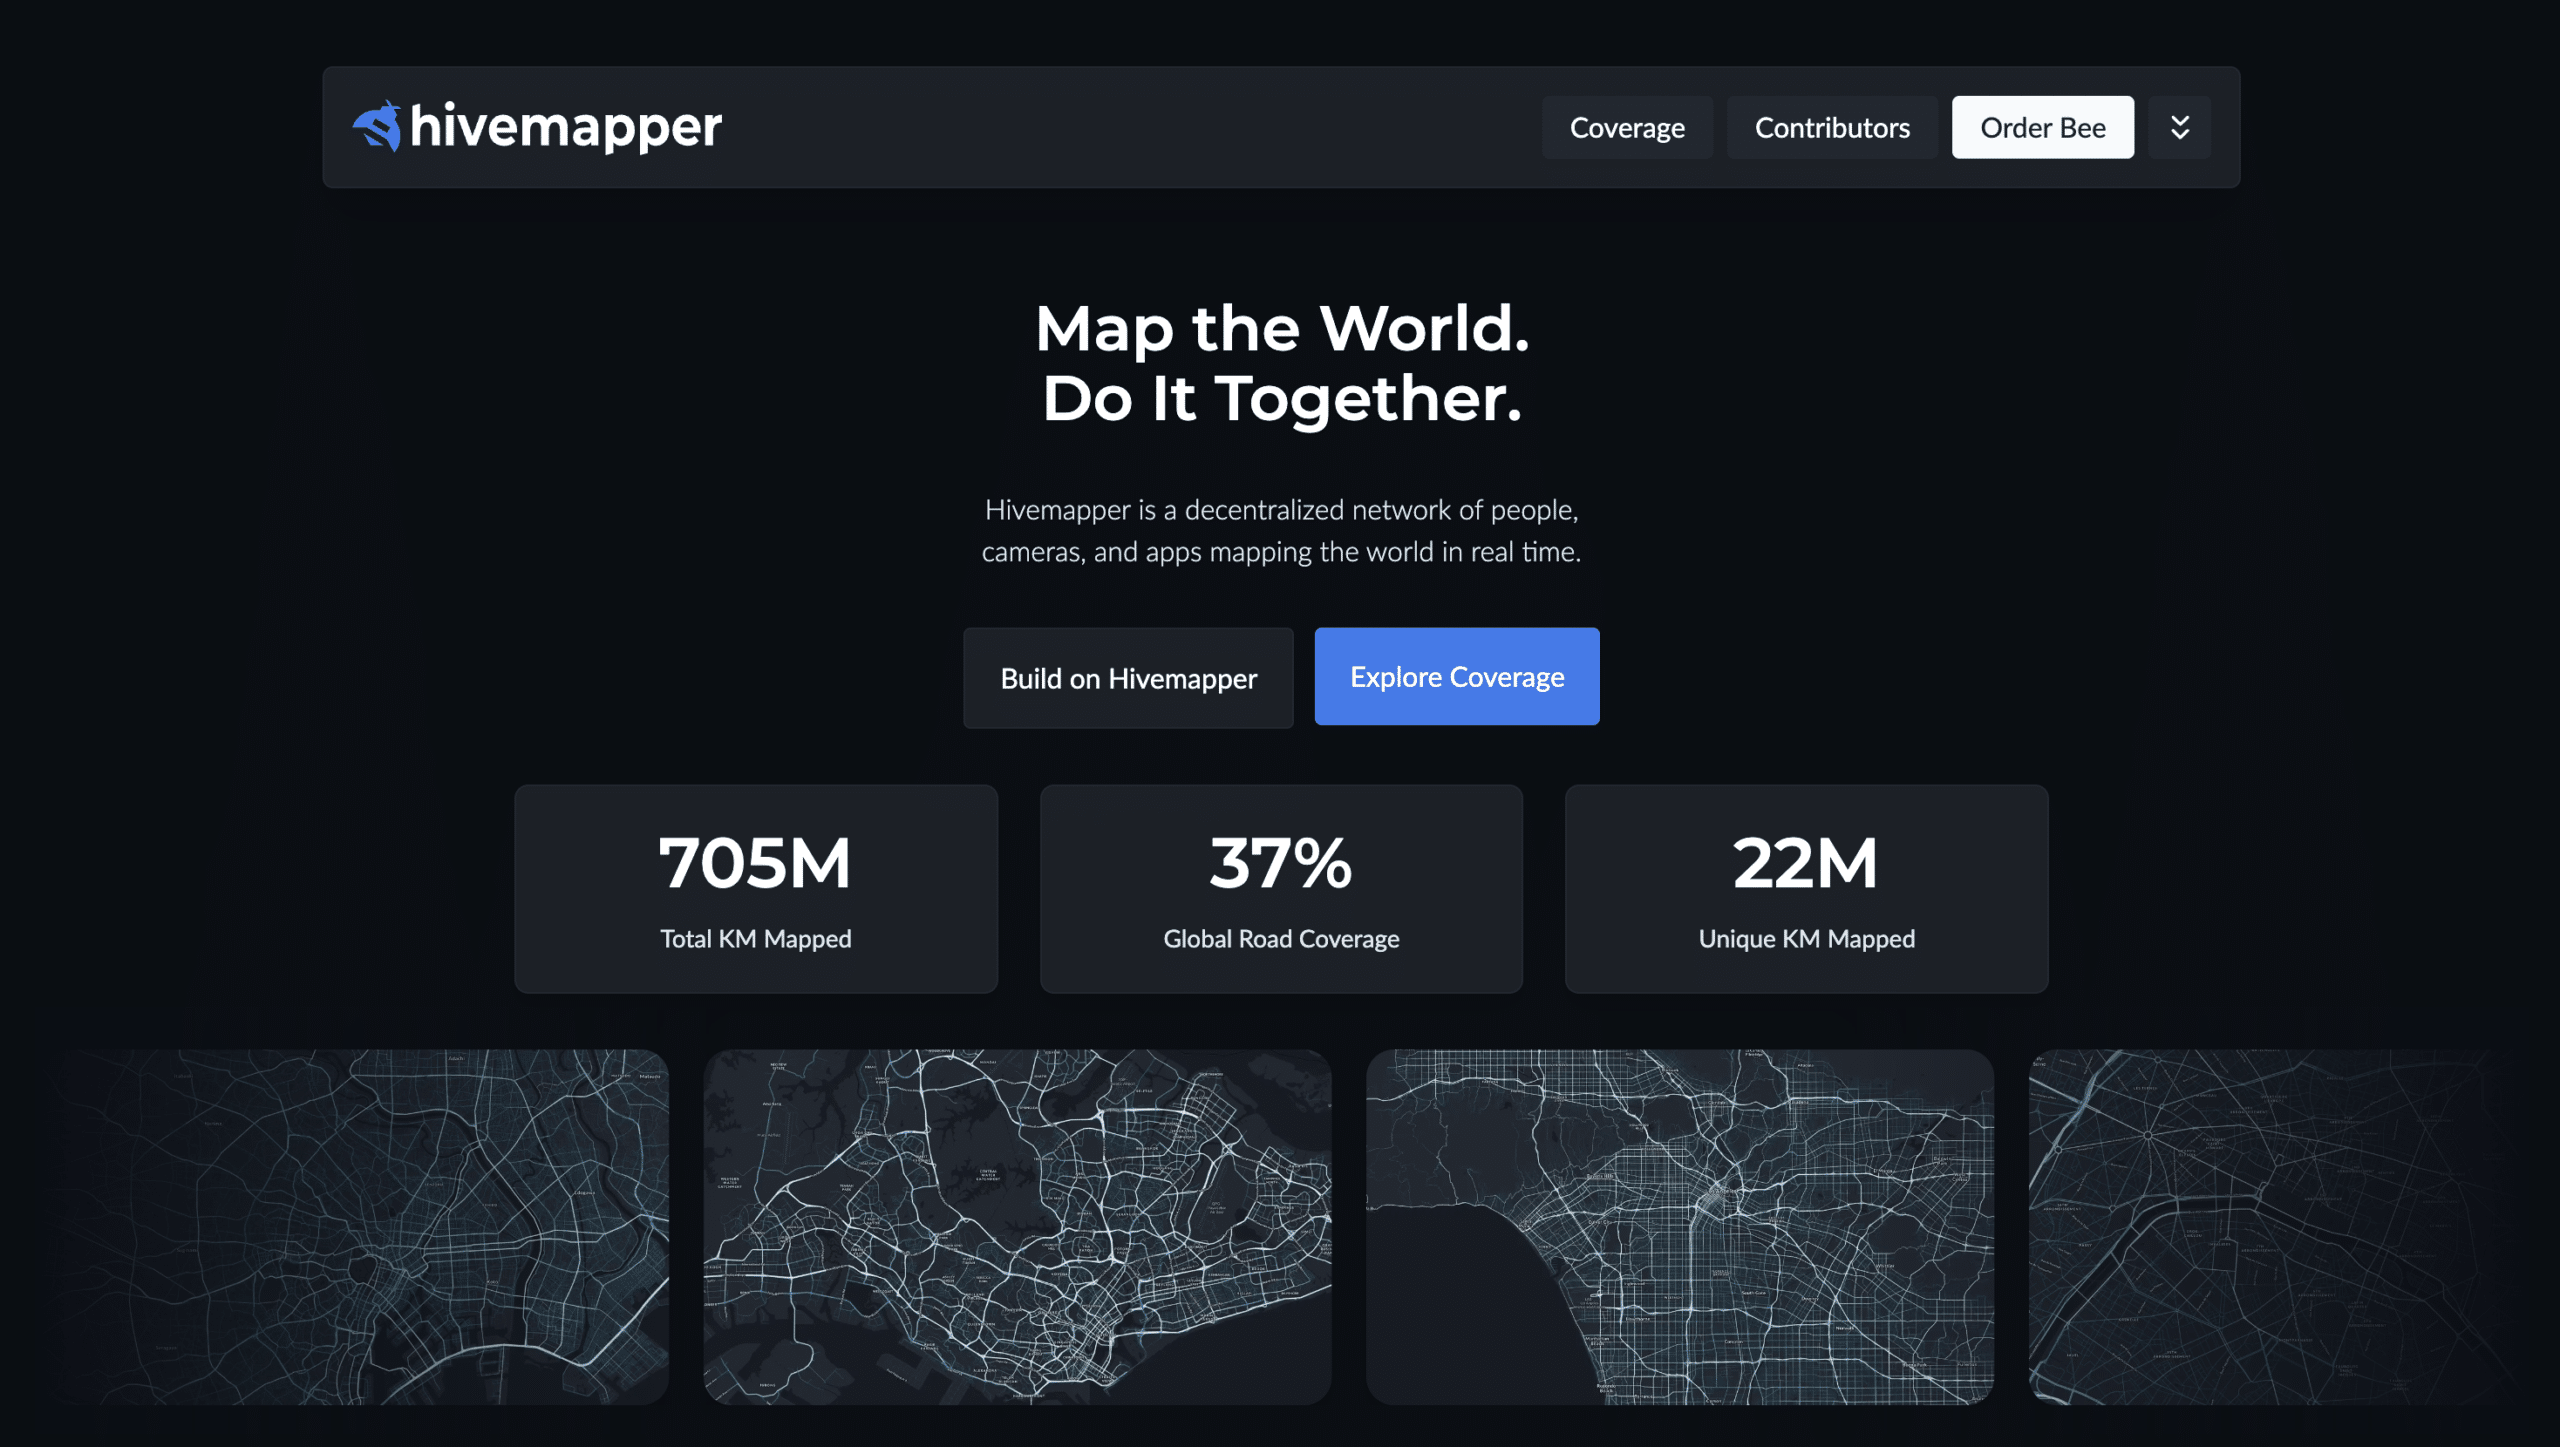The height and width of the screenshot is (1447, 2560).
Task: Click the hivemapper wordmark text
Action: [x=565, y=127]
